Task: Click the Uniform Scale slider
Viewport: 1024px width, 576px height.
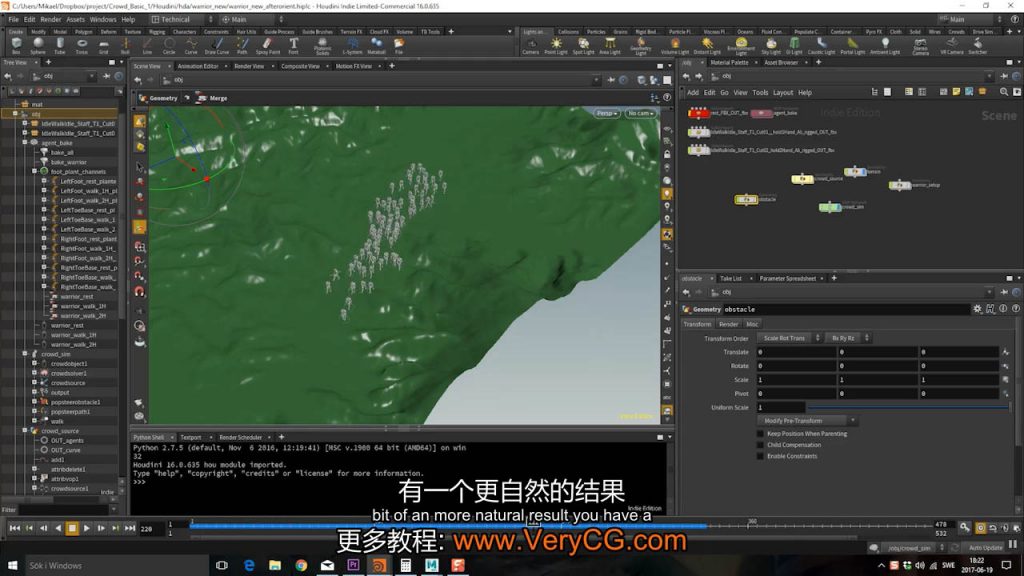Action: point(908,408)
